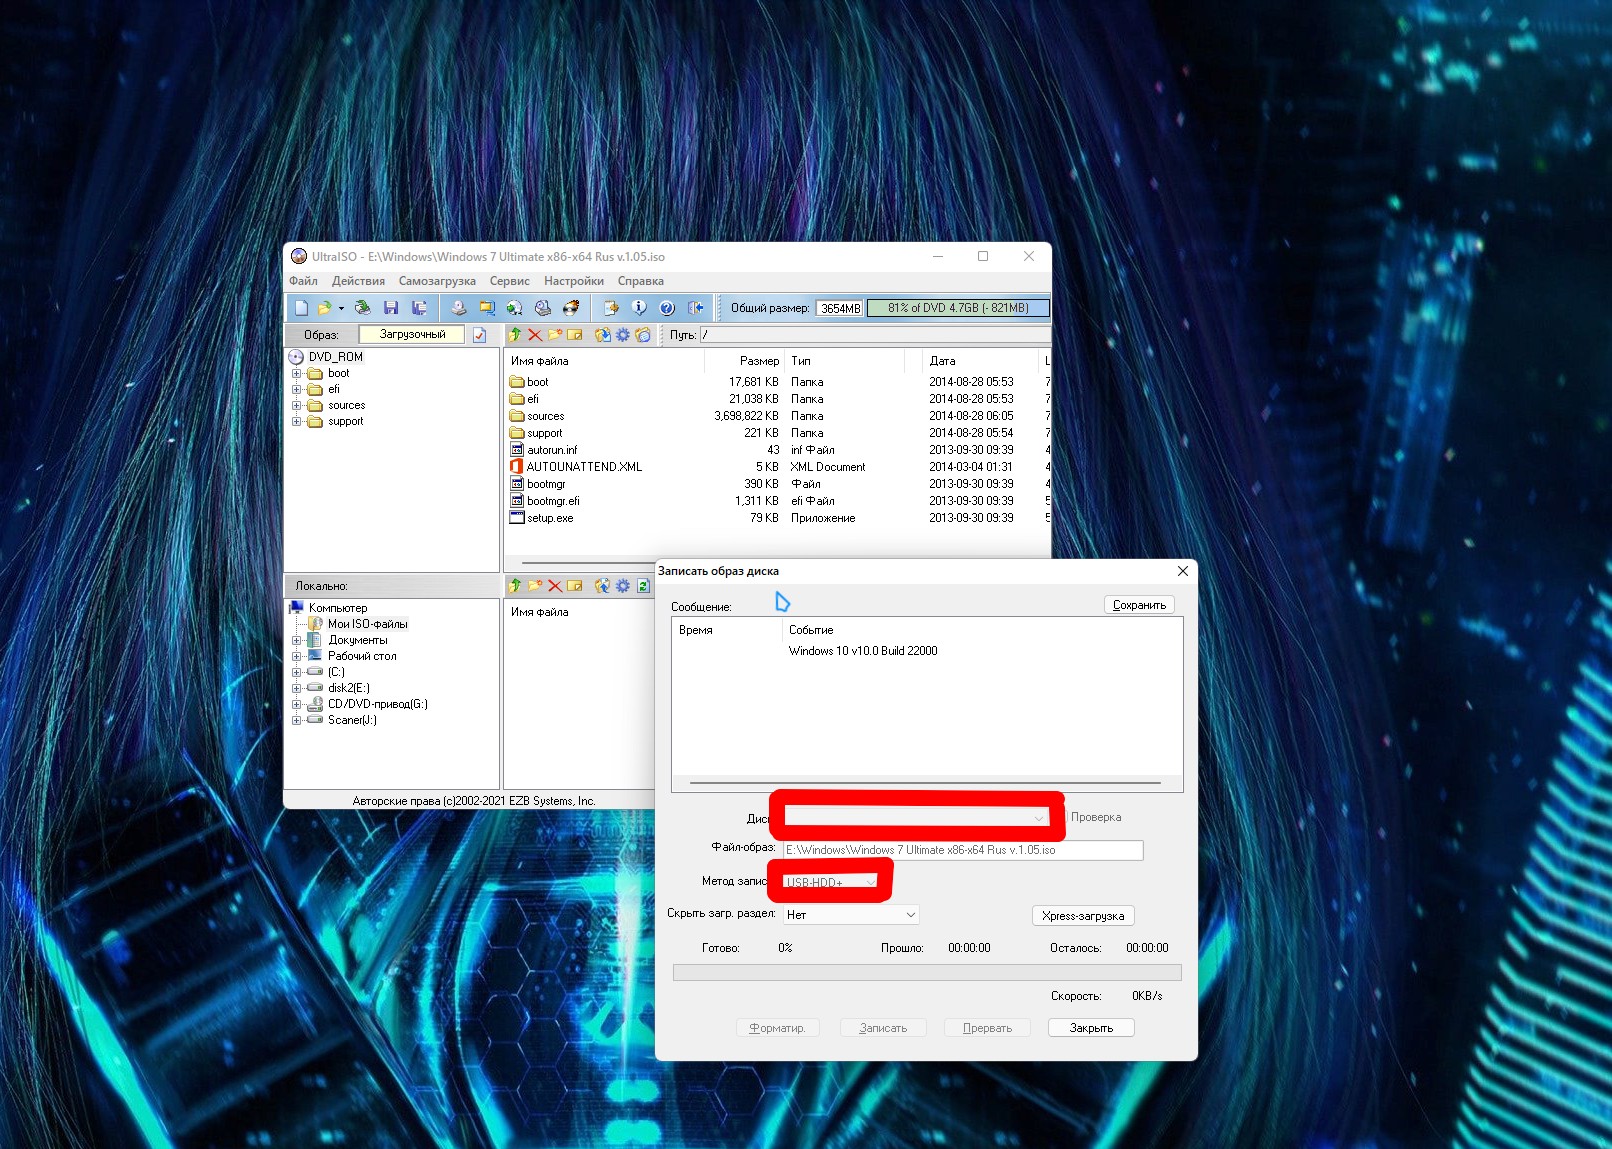Close the Записать образ диска dialog
1612x1149 pixels.
1183,571
